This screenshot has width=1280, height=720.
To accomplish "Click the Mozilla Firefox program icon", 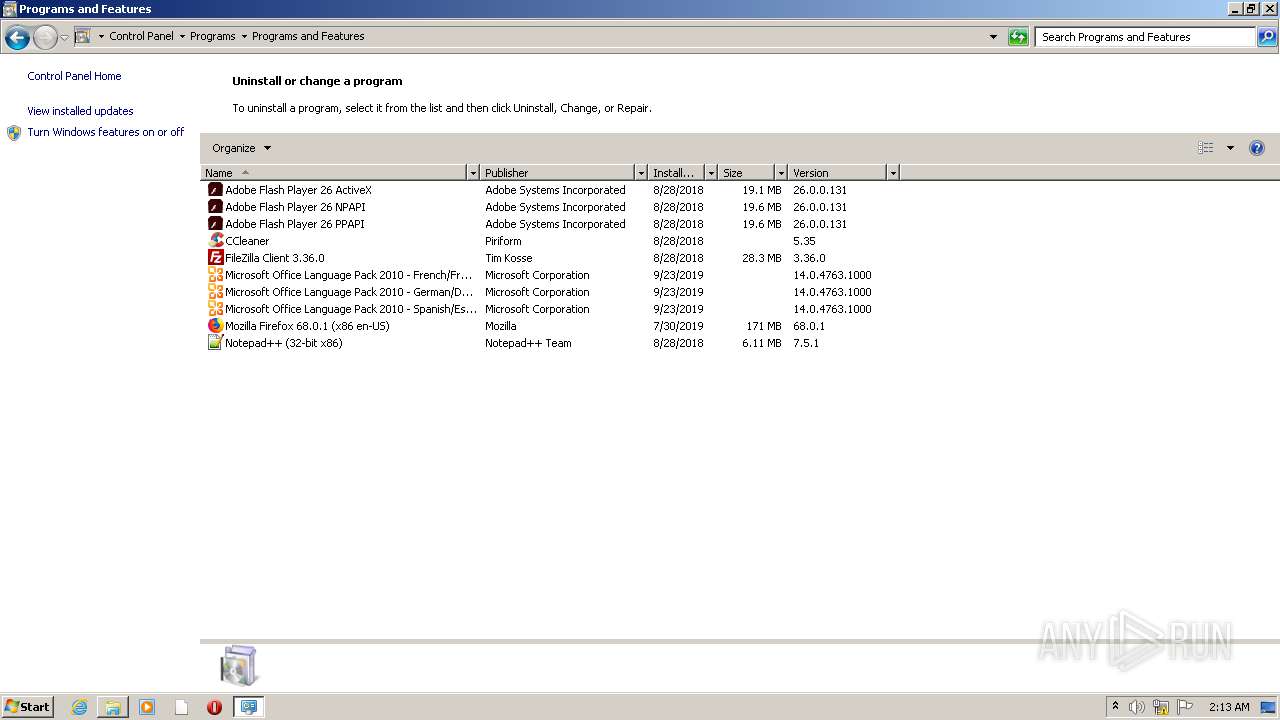I will 215,326.
